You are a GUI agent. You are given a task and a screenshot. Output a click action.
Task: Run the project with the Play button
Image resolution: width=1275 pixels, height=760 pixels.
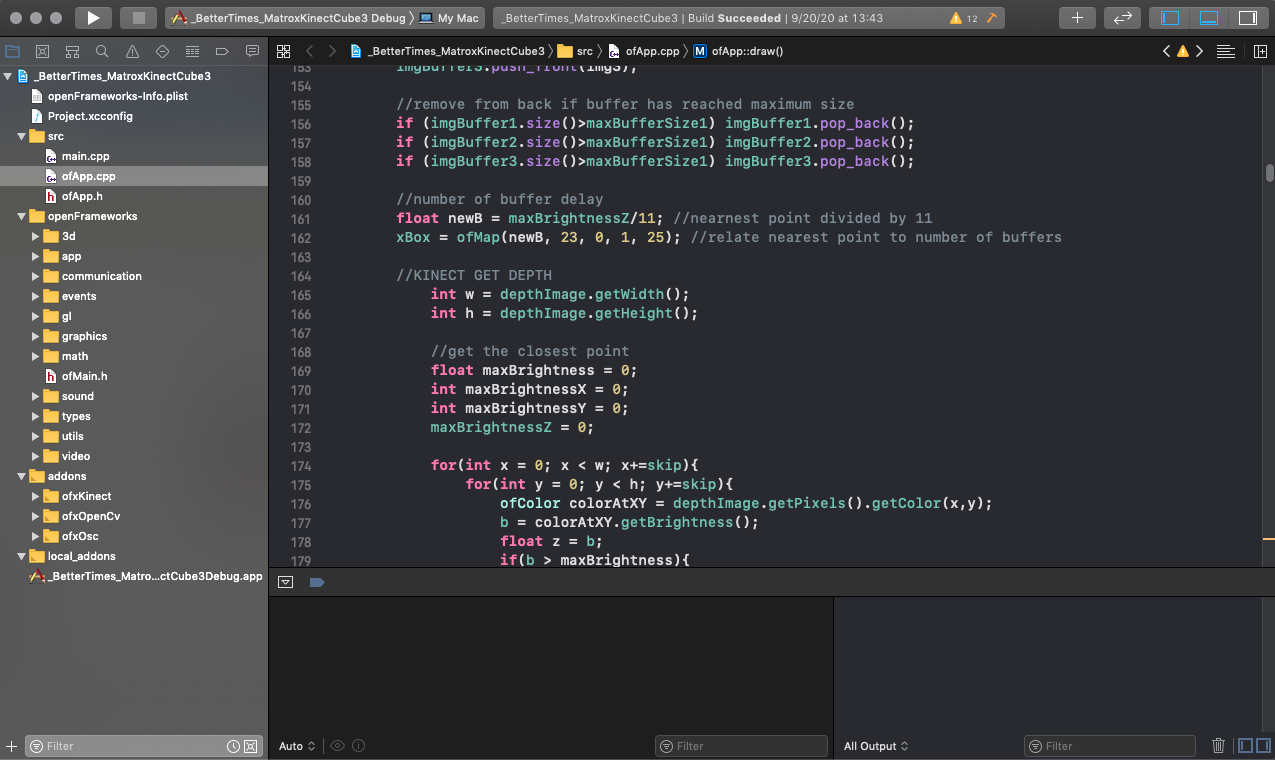93,18
